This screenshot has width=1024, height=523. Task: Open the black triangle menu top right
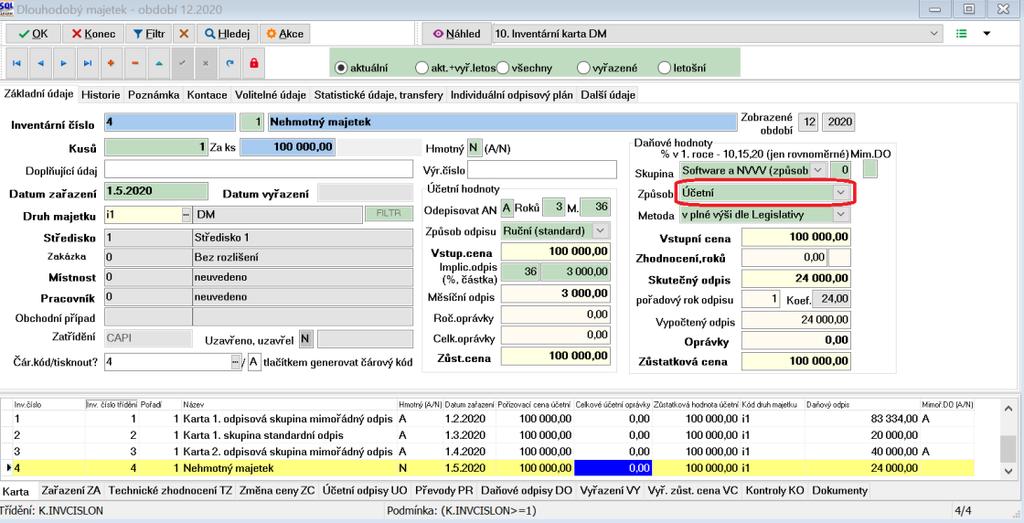click(x=987, y=33)
